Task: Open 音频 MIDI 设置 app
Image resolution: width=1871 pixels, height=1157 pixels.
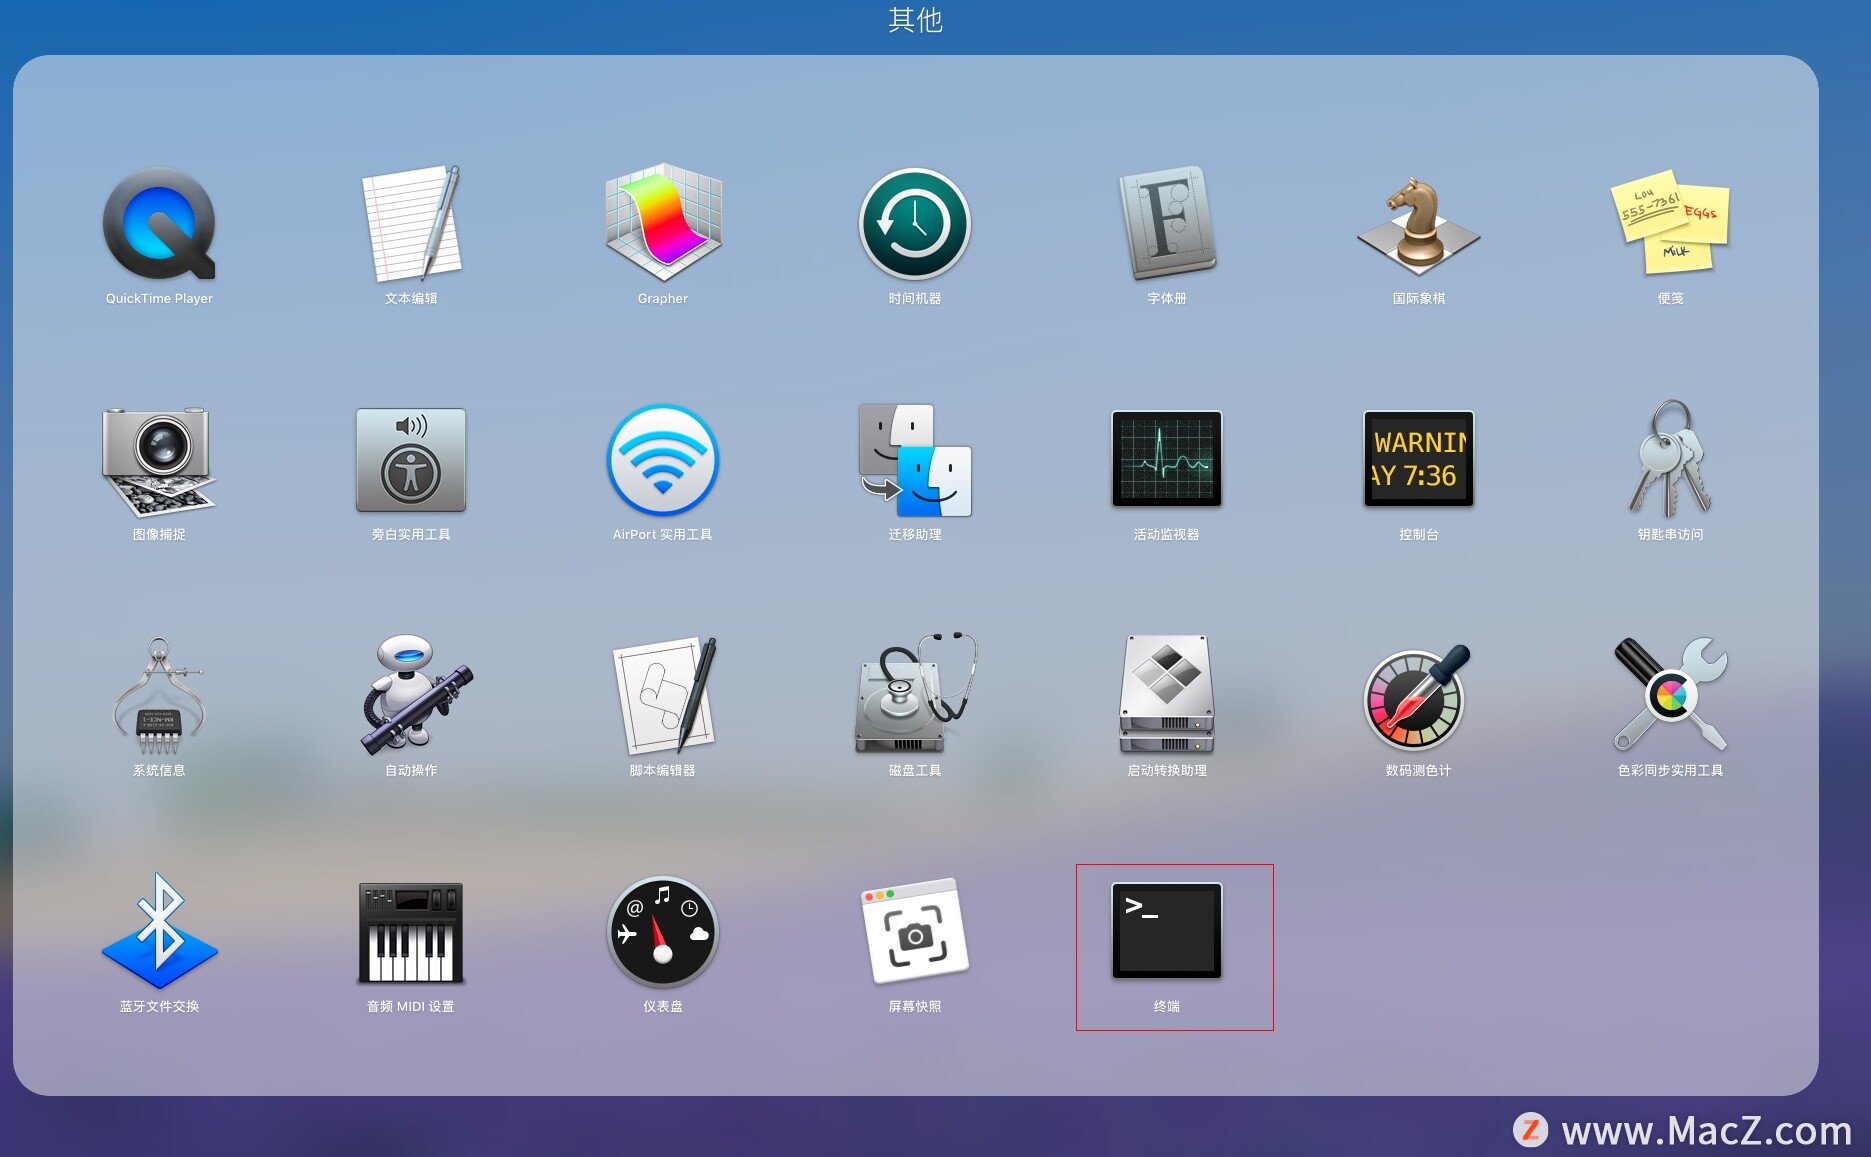Action: 411,932
